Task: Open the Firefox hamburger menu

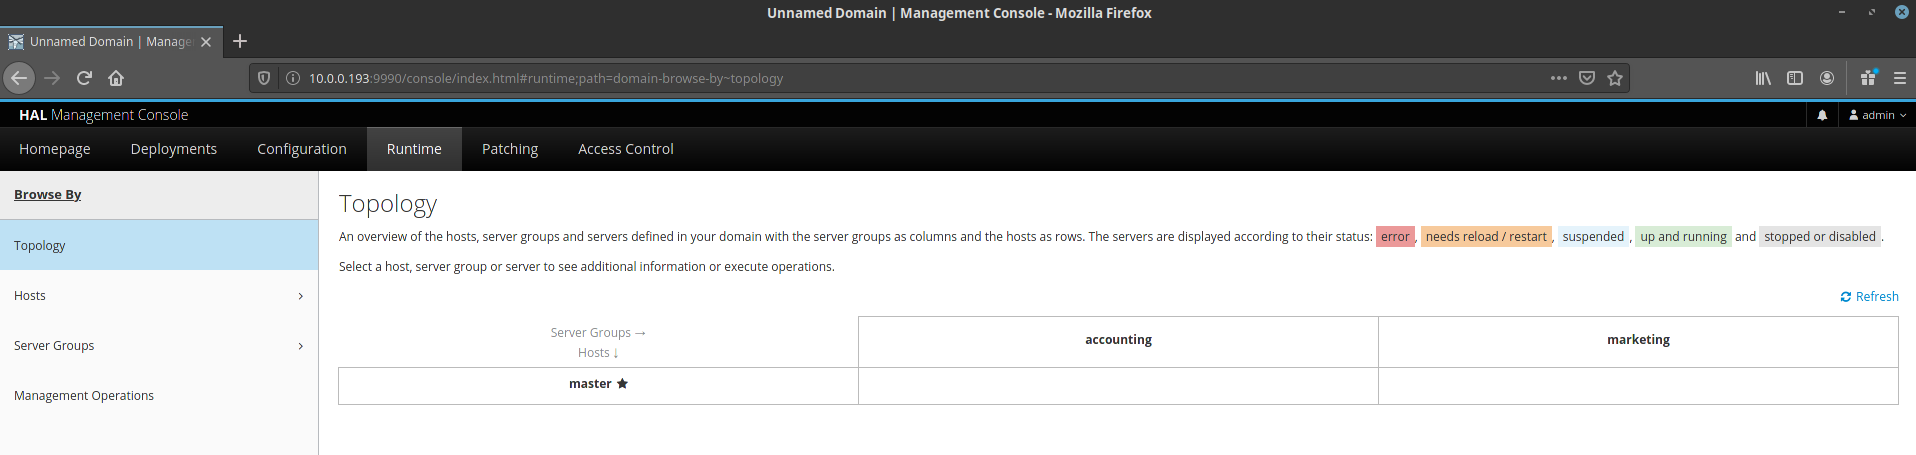Action: click(1900, 78)
